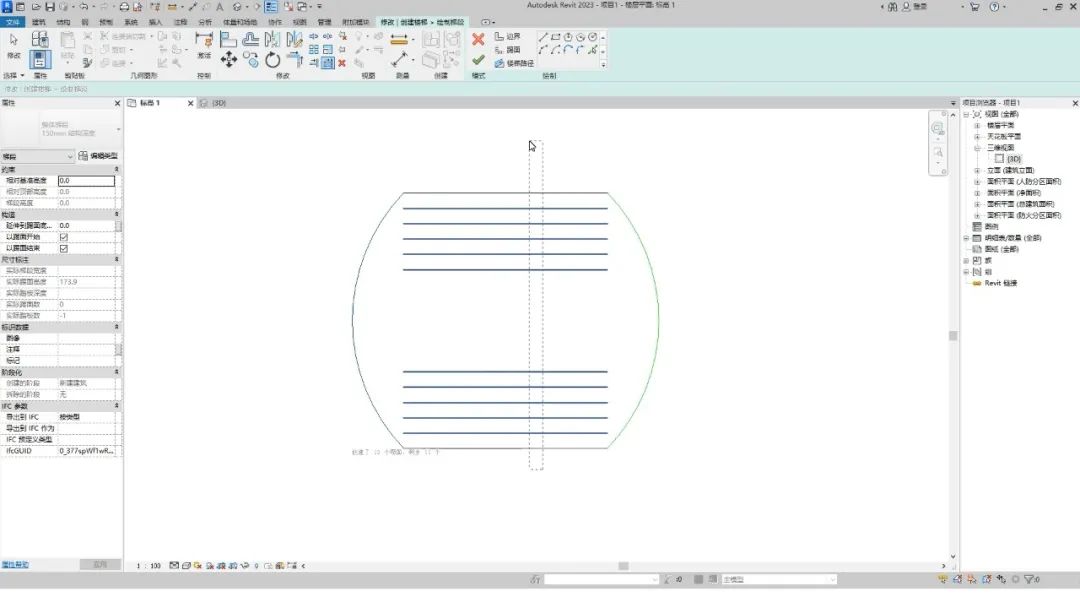Image resolution: width=1080 pixels, height=608 pixels.
Task: Toggle the 以踢面开始 checkbox
Action: (x=63, y=237)
